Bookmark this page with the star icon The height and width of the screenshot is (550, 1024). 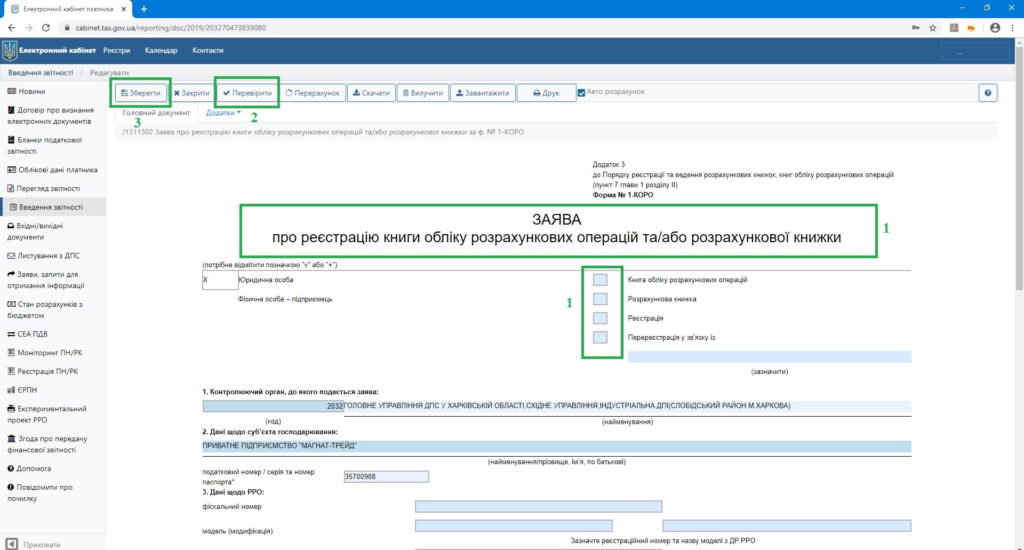pos(935,28)
